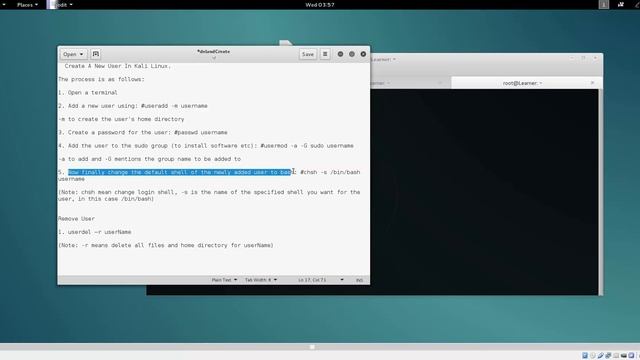Close the root@Learner terminal tab
The height and width of the screenshot is (360, 640).
coord(592,83)
